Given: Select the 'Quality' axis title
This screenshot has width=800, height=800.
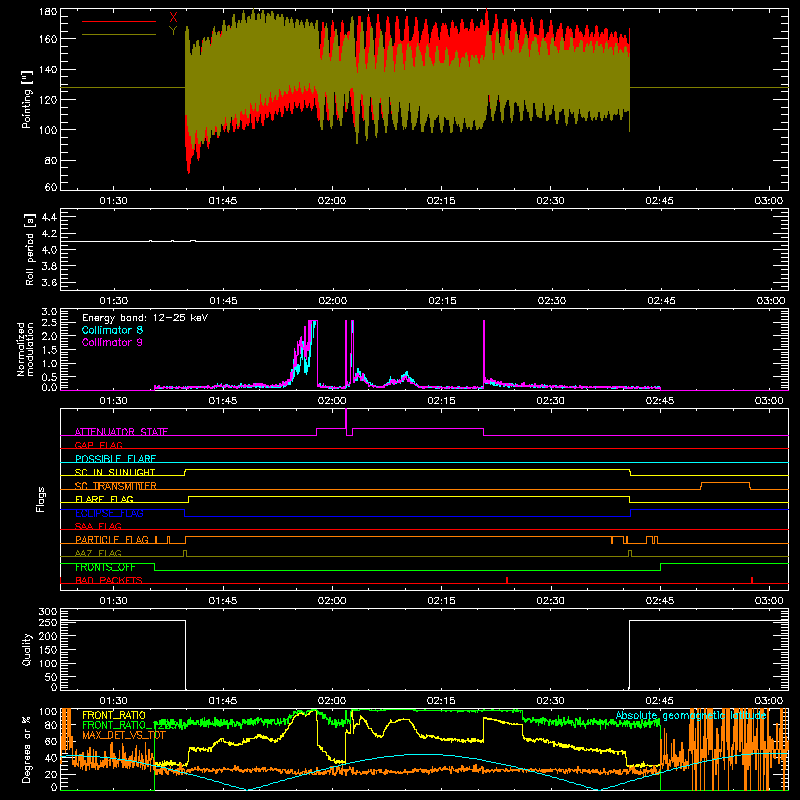Looking at the screenshot, I should tap(27, 649).
